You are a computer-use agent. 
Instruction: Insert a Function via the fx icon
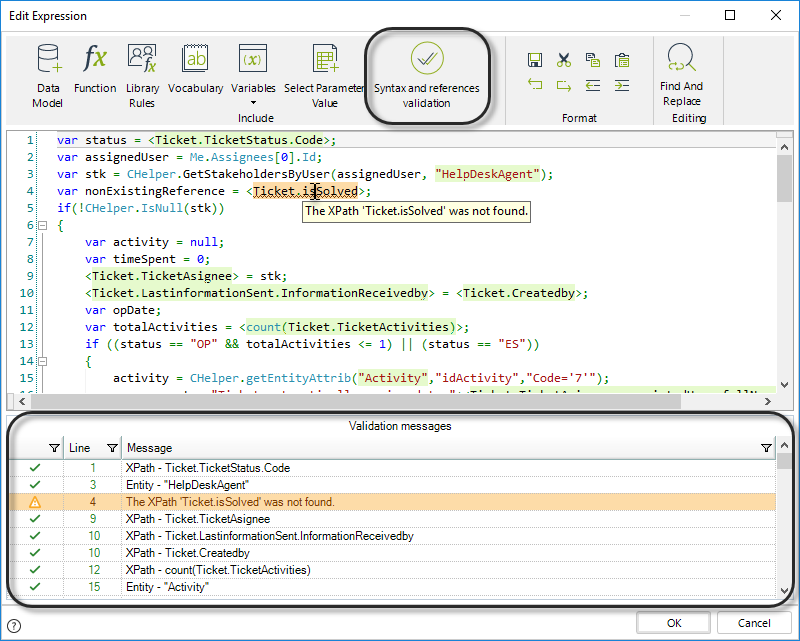click(95, 69)
